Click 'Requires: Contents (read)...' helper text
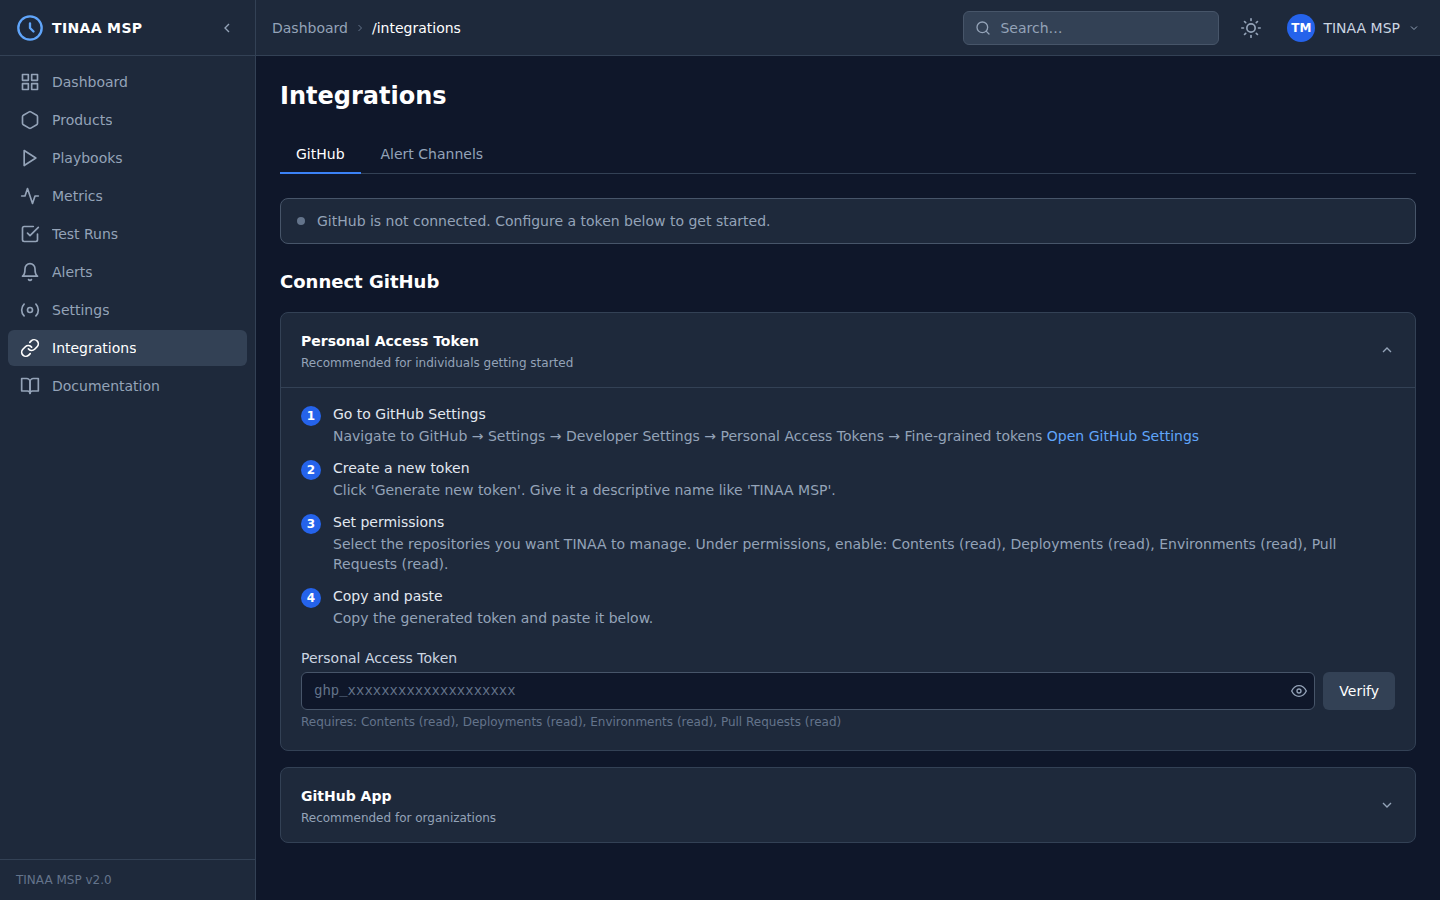 pos(571,722)
